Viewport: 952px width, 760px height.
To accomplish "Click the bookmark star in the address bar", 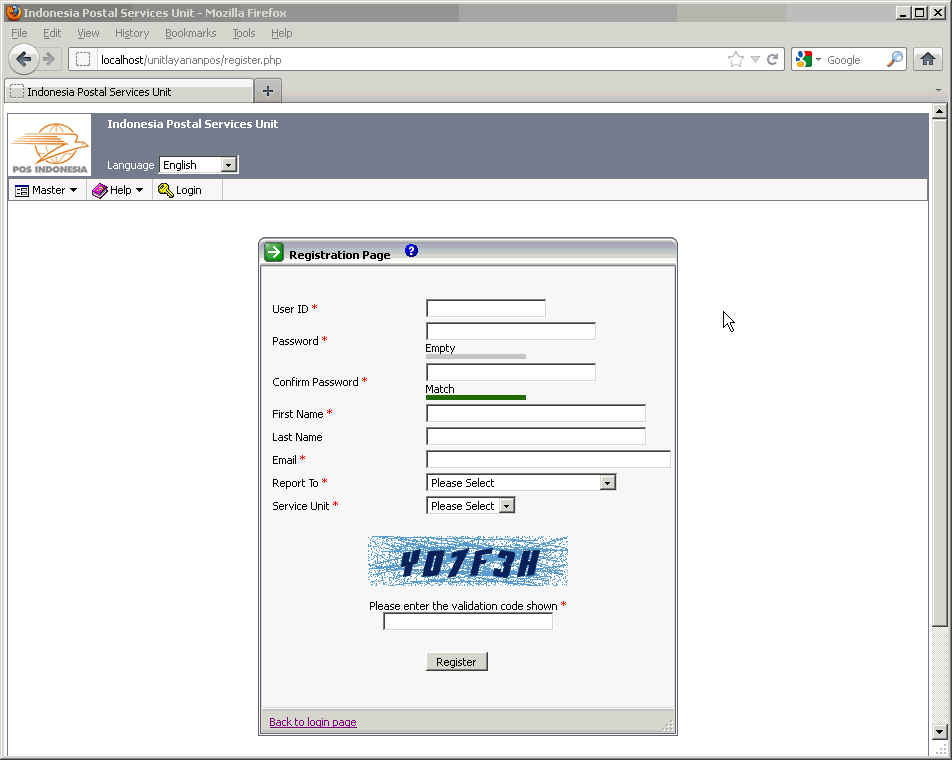I will [737, 59].
